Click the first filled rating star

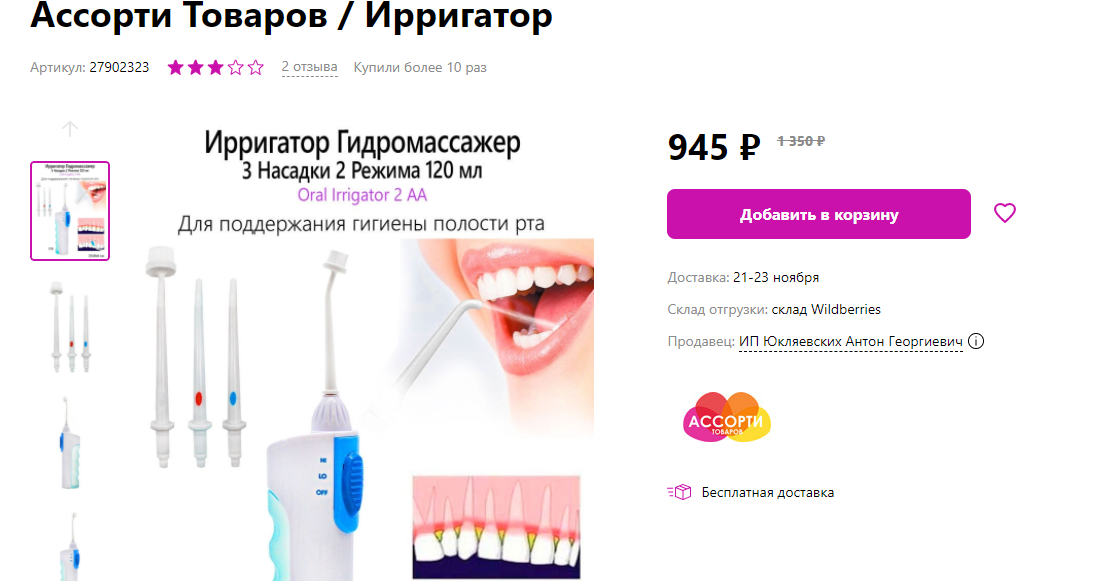pyautogui.click(x=175, y=68)
